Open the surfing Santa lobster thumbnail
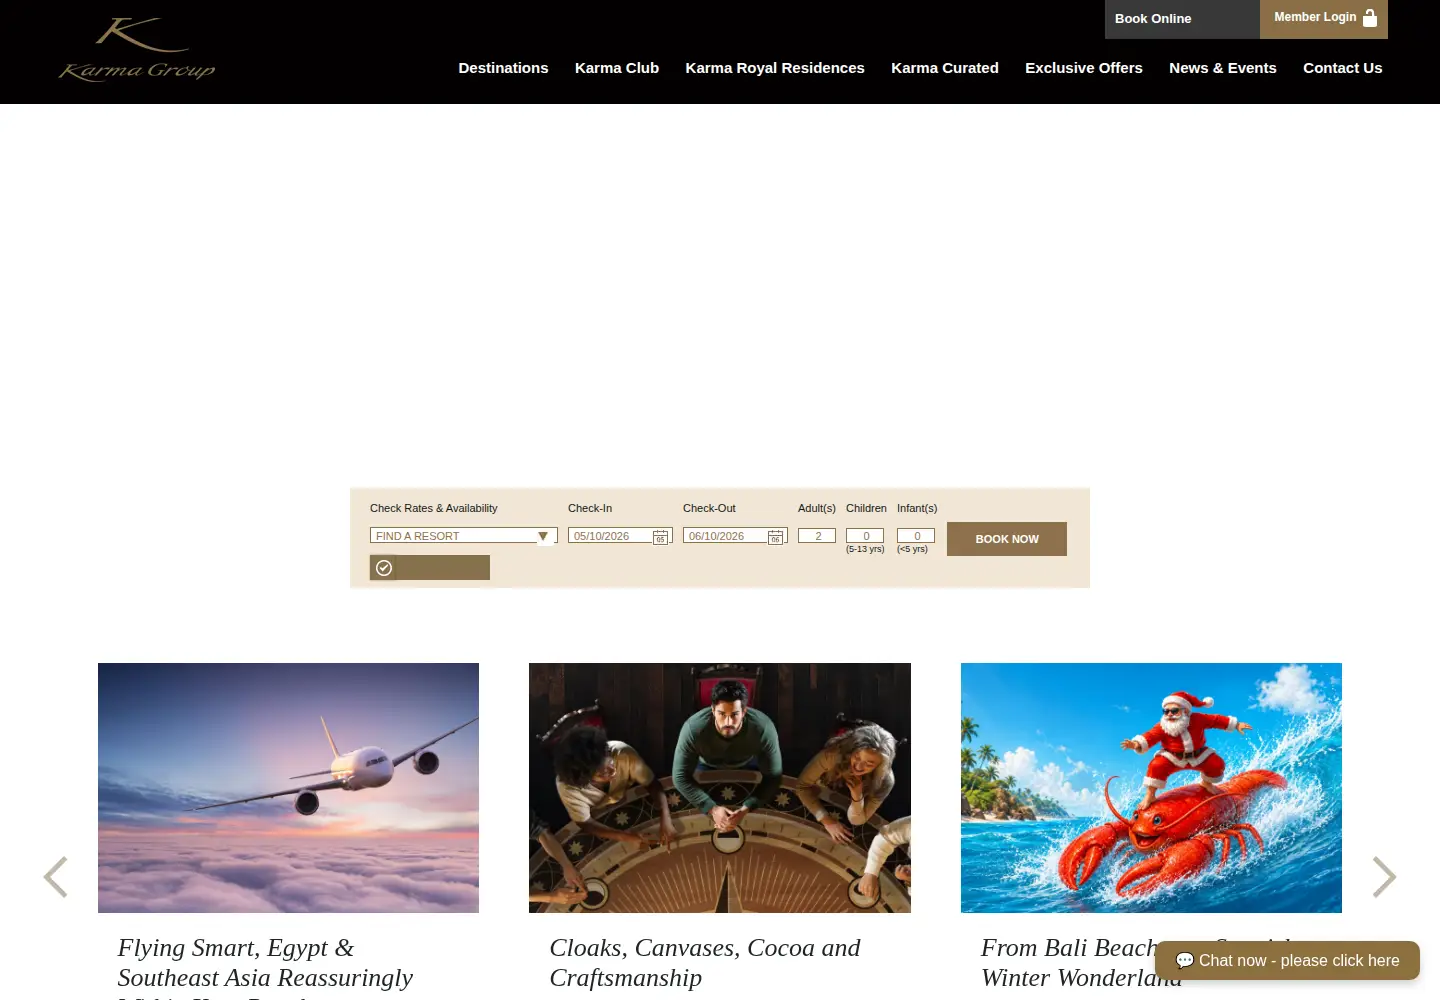This screenshot has width=1440, height=1000. tap(1151, 788)
